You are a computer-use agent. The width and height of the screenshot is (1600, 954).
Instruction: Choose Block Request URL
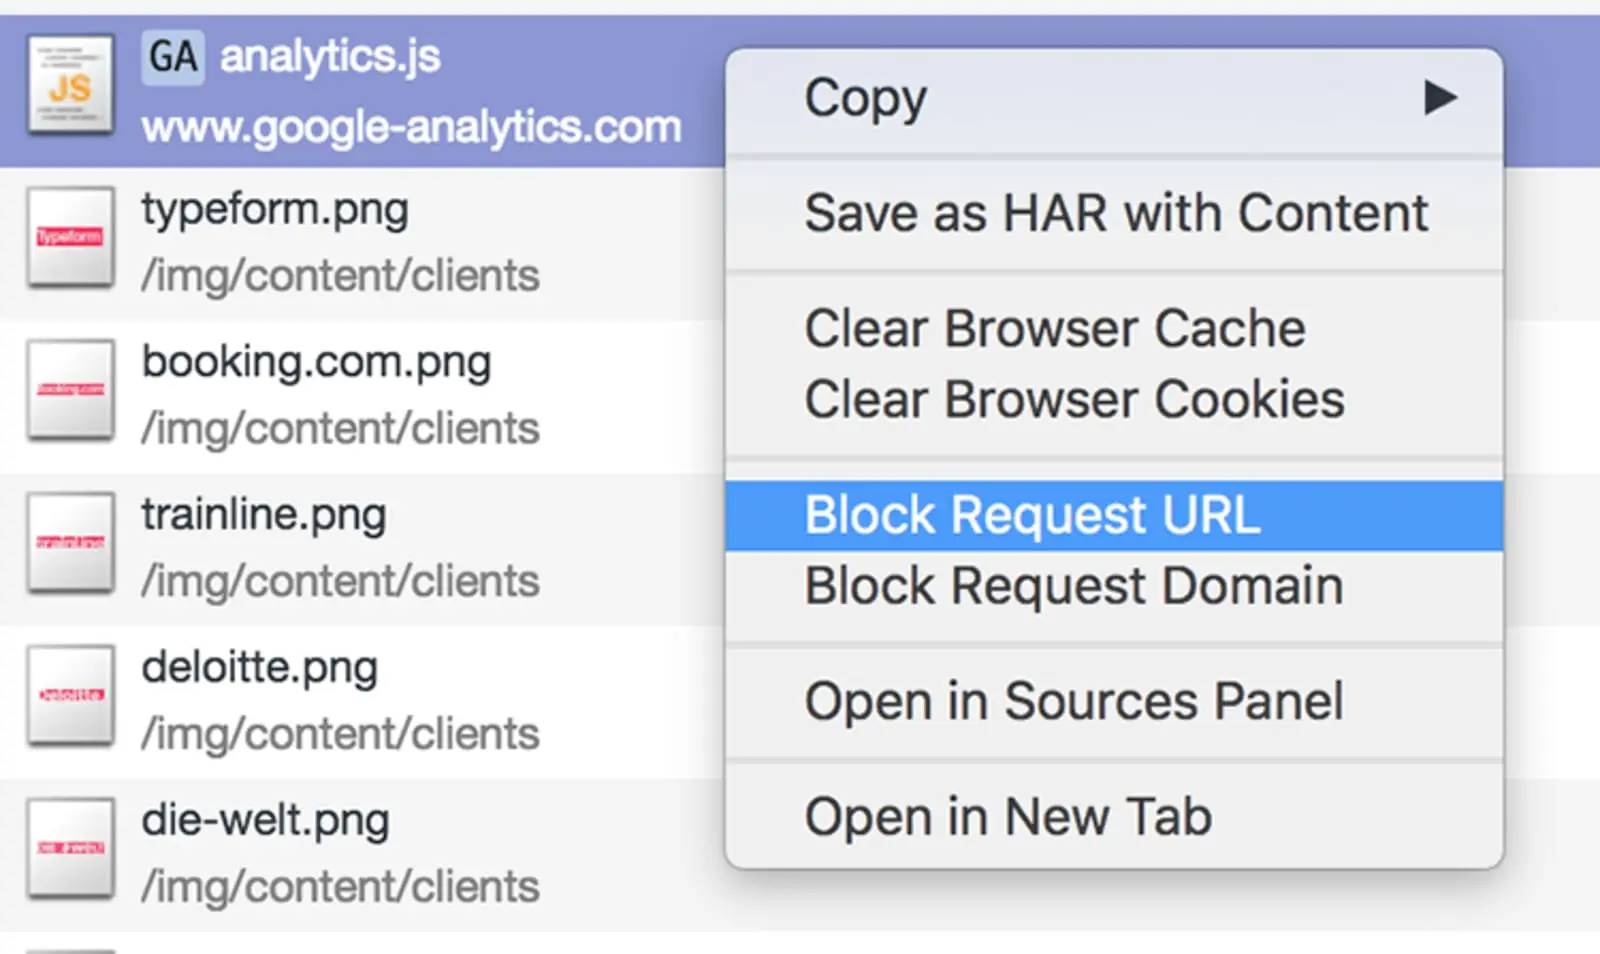pos(1032,516)
